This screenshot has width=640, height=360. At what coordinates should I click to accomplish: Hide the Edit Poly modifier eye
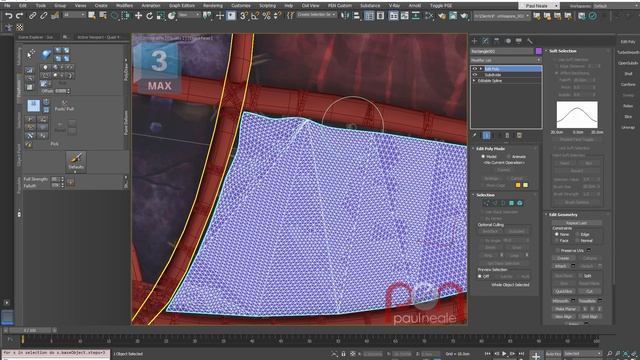coord(475,69)
